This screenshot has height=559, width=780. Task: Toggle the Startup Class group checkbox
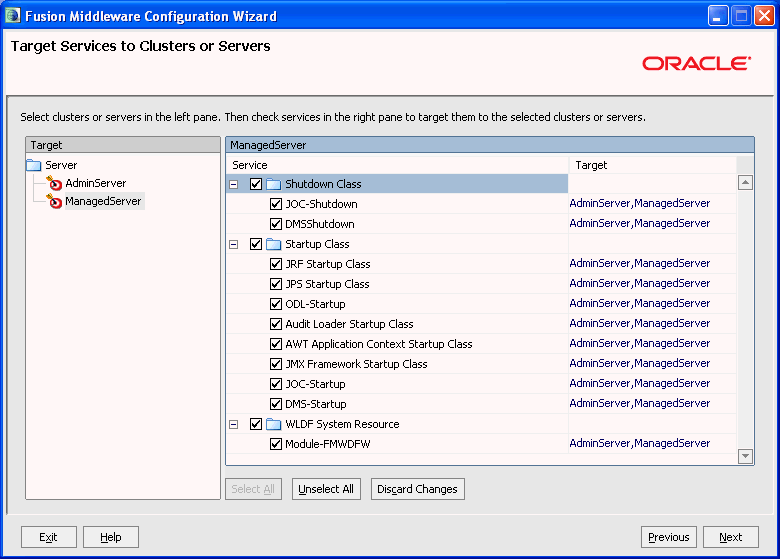point(256,244)
